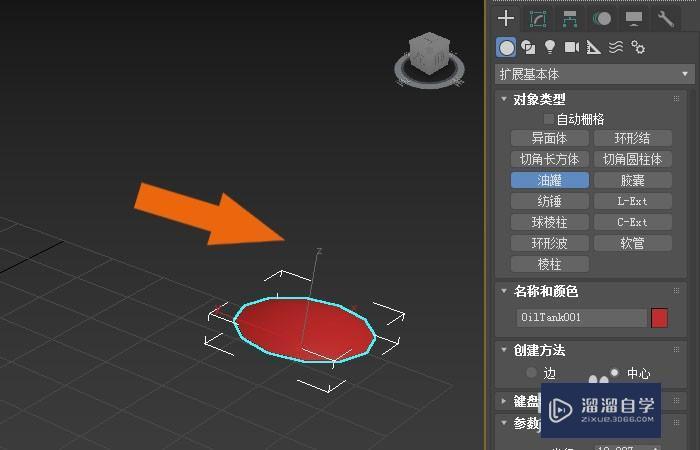The image size is (700, 450).
Task: Click the 球棱柱 object button
Action: [550, 222]
